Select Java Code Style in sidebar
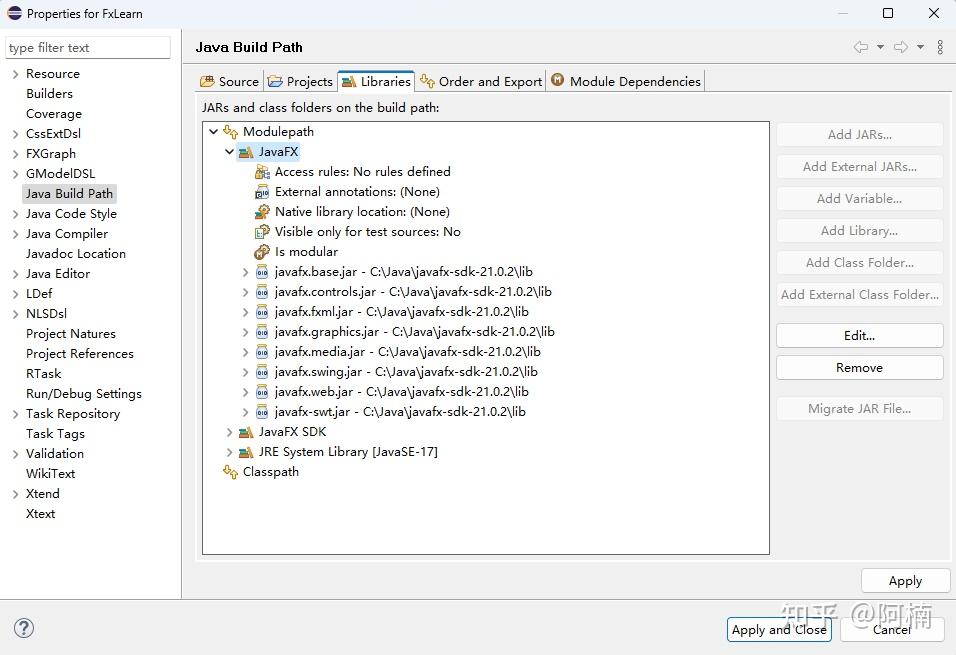The width and height of the screenshot is (956, 655). [x=71, y=213]
